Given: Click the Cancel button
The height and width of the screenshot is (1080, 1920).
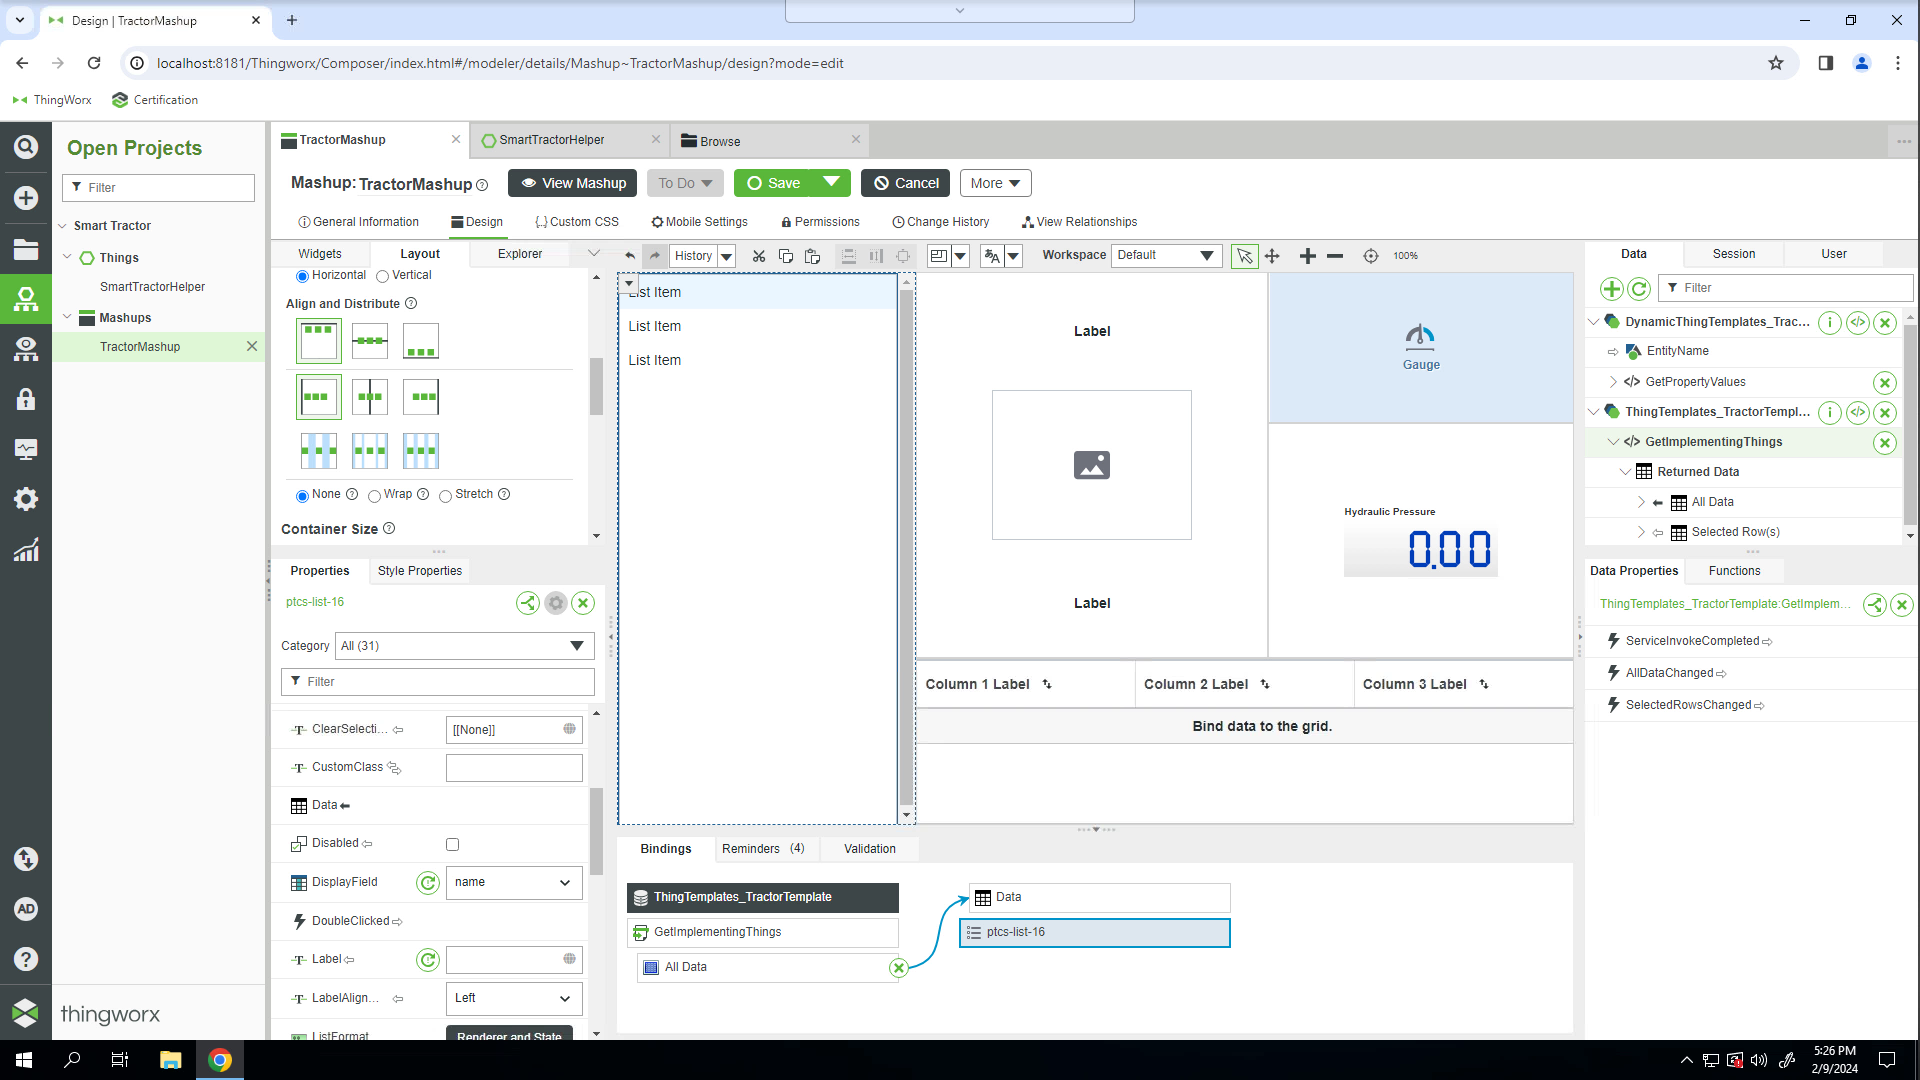Looking at the screenshot, I should point(905,183).
